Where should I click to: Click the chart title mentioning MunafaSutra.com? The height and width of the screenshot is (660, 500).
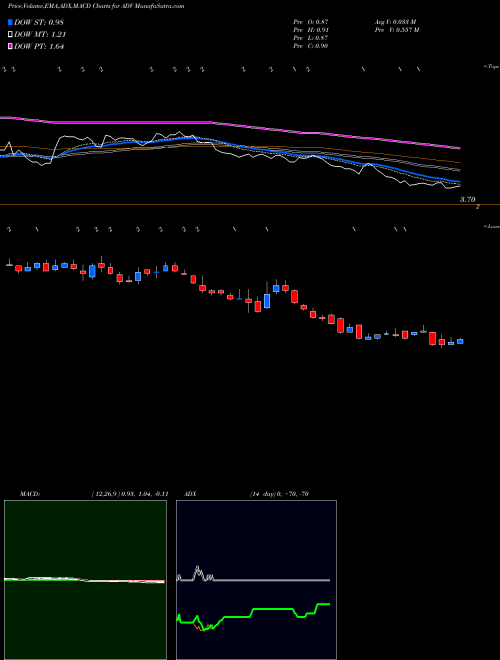[x=96, y=6]
